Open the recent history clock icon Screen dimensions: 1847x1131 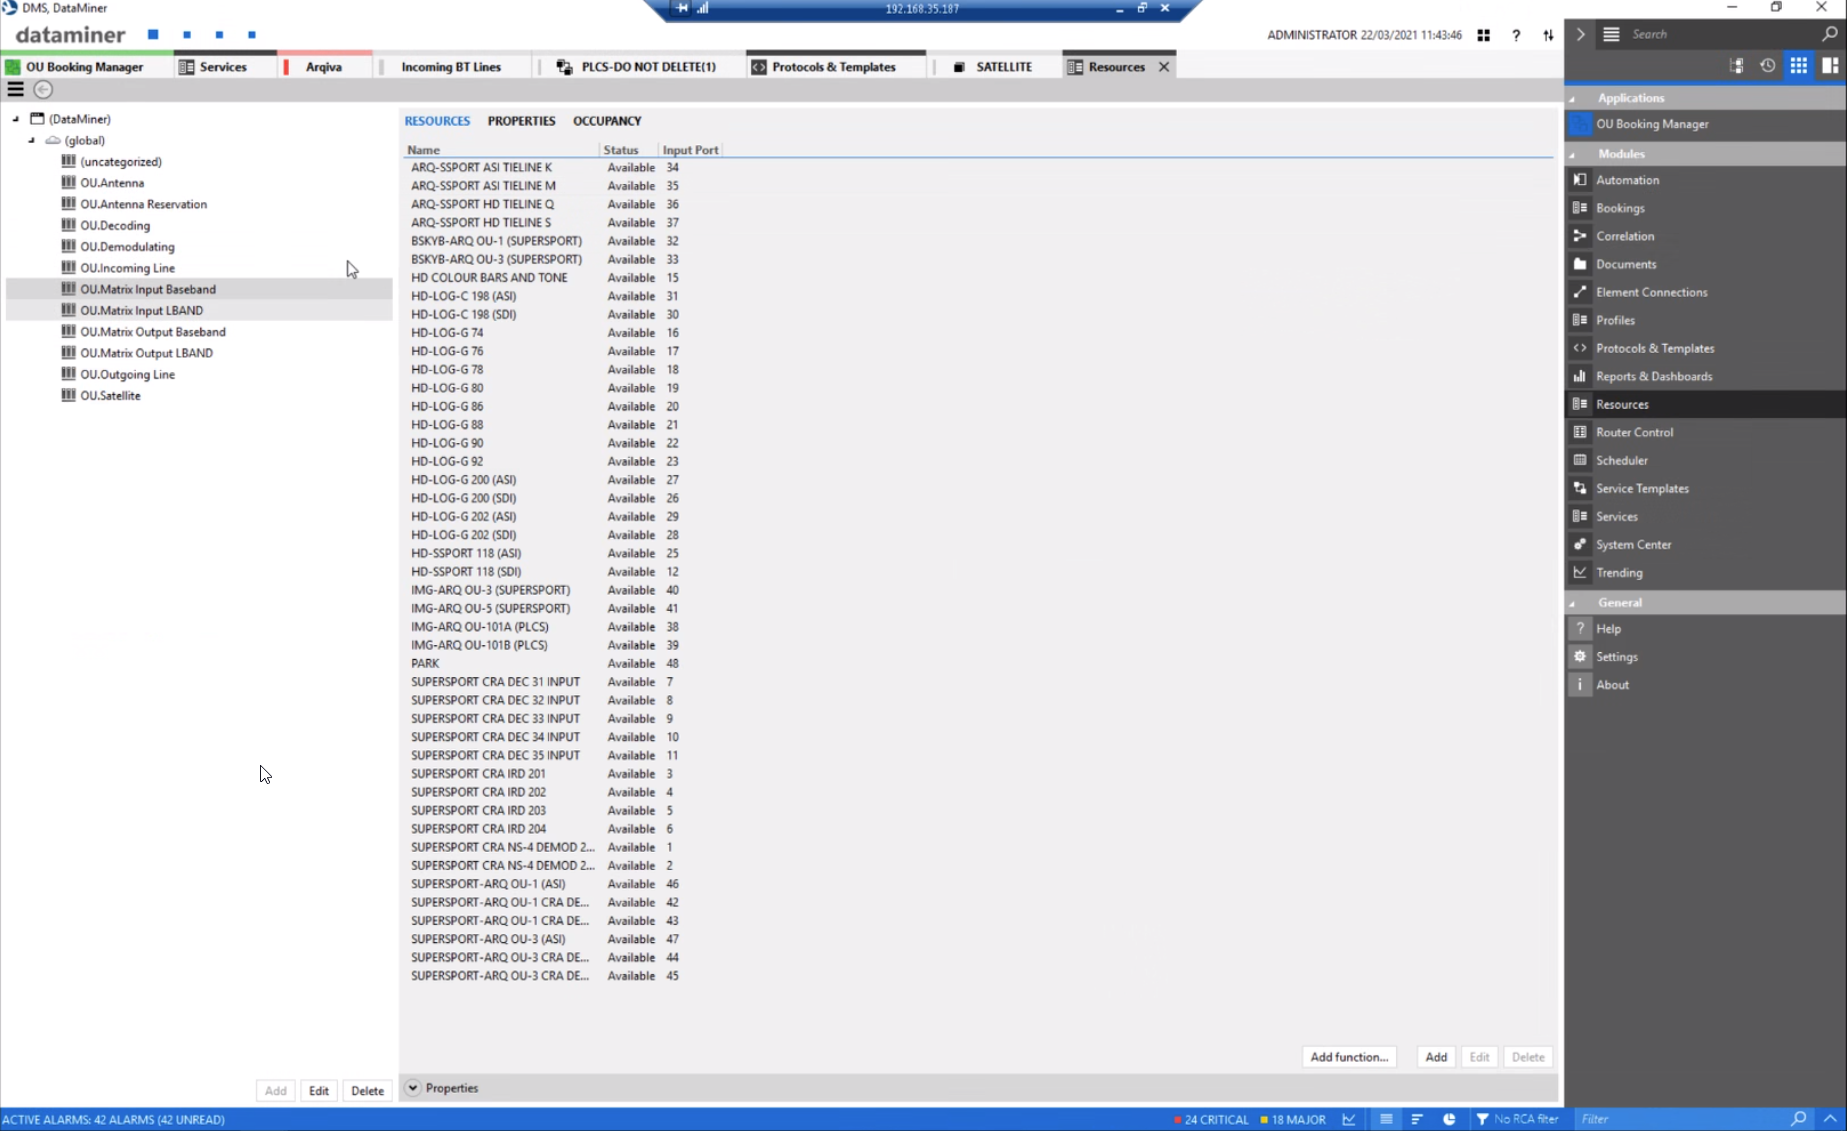[1767, 66]
